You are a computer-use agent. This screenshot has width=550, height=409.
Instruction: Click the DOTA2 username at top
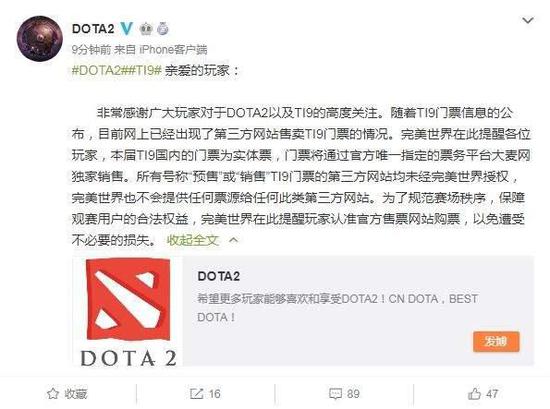pos(93,29)
